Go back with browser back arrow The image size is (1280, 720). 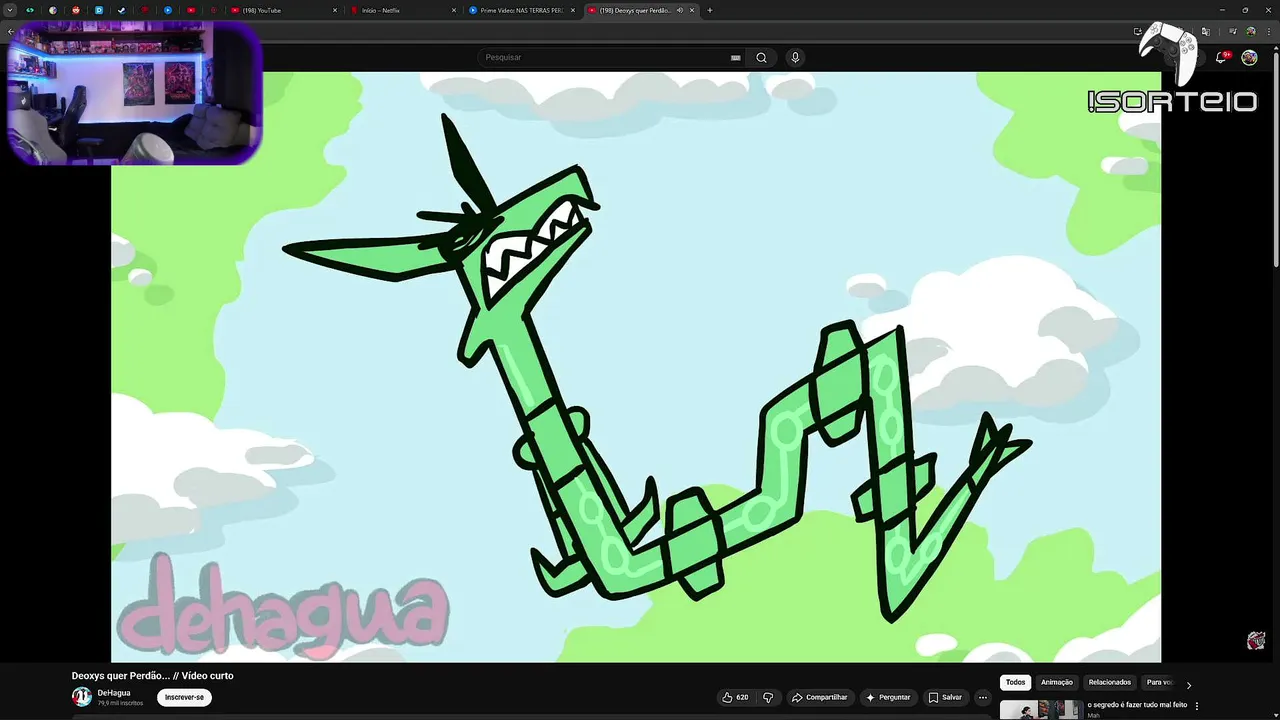pos(11,32)
